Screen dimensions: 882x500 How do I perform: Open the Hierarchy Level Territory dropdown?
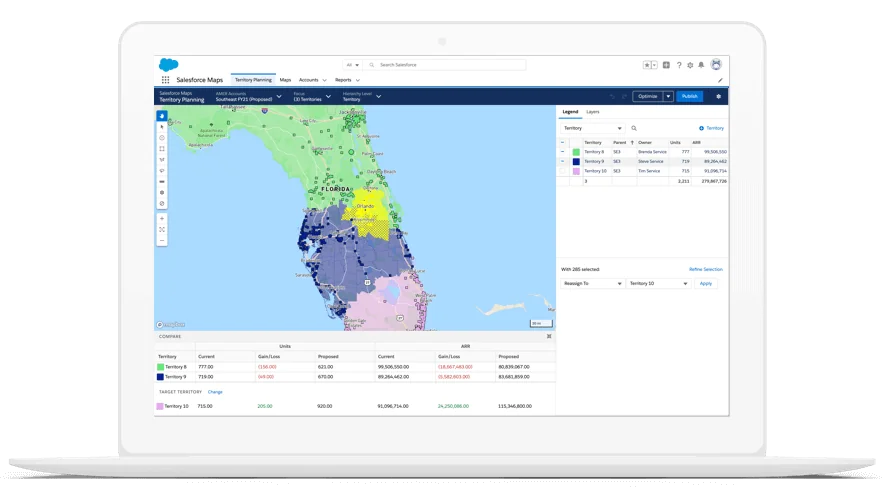pyautogui.click(x=362, y=97)
